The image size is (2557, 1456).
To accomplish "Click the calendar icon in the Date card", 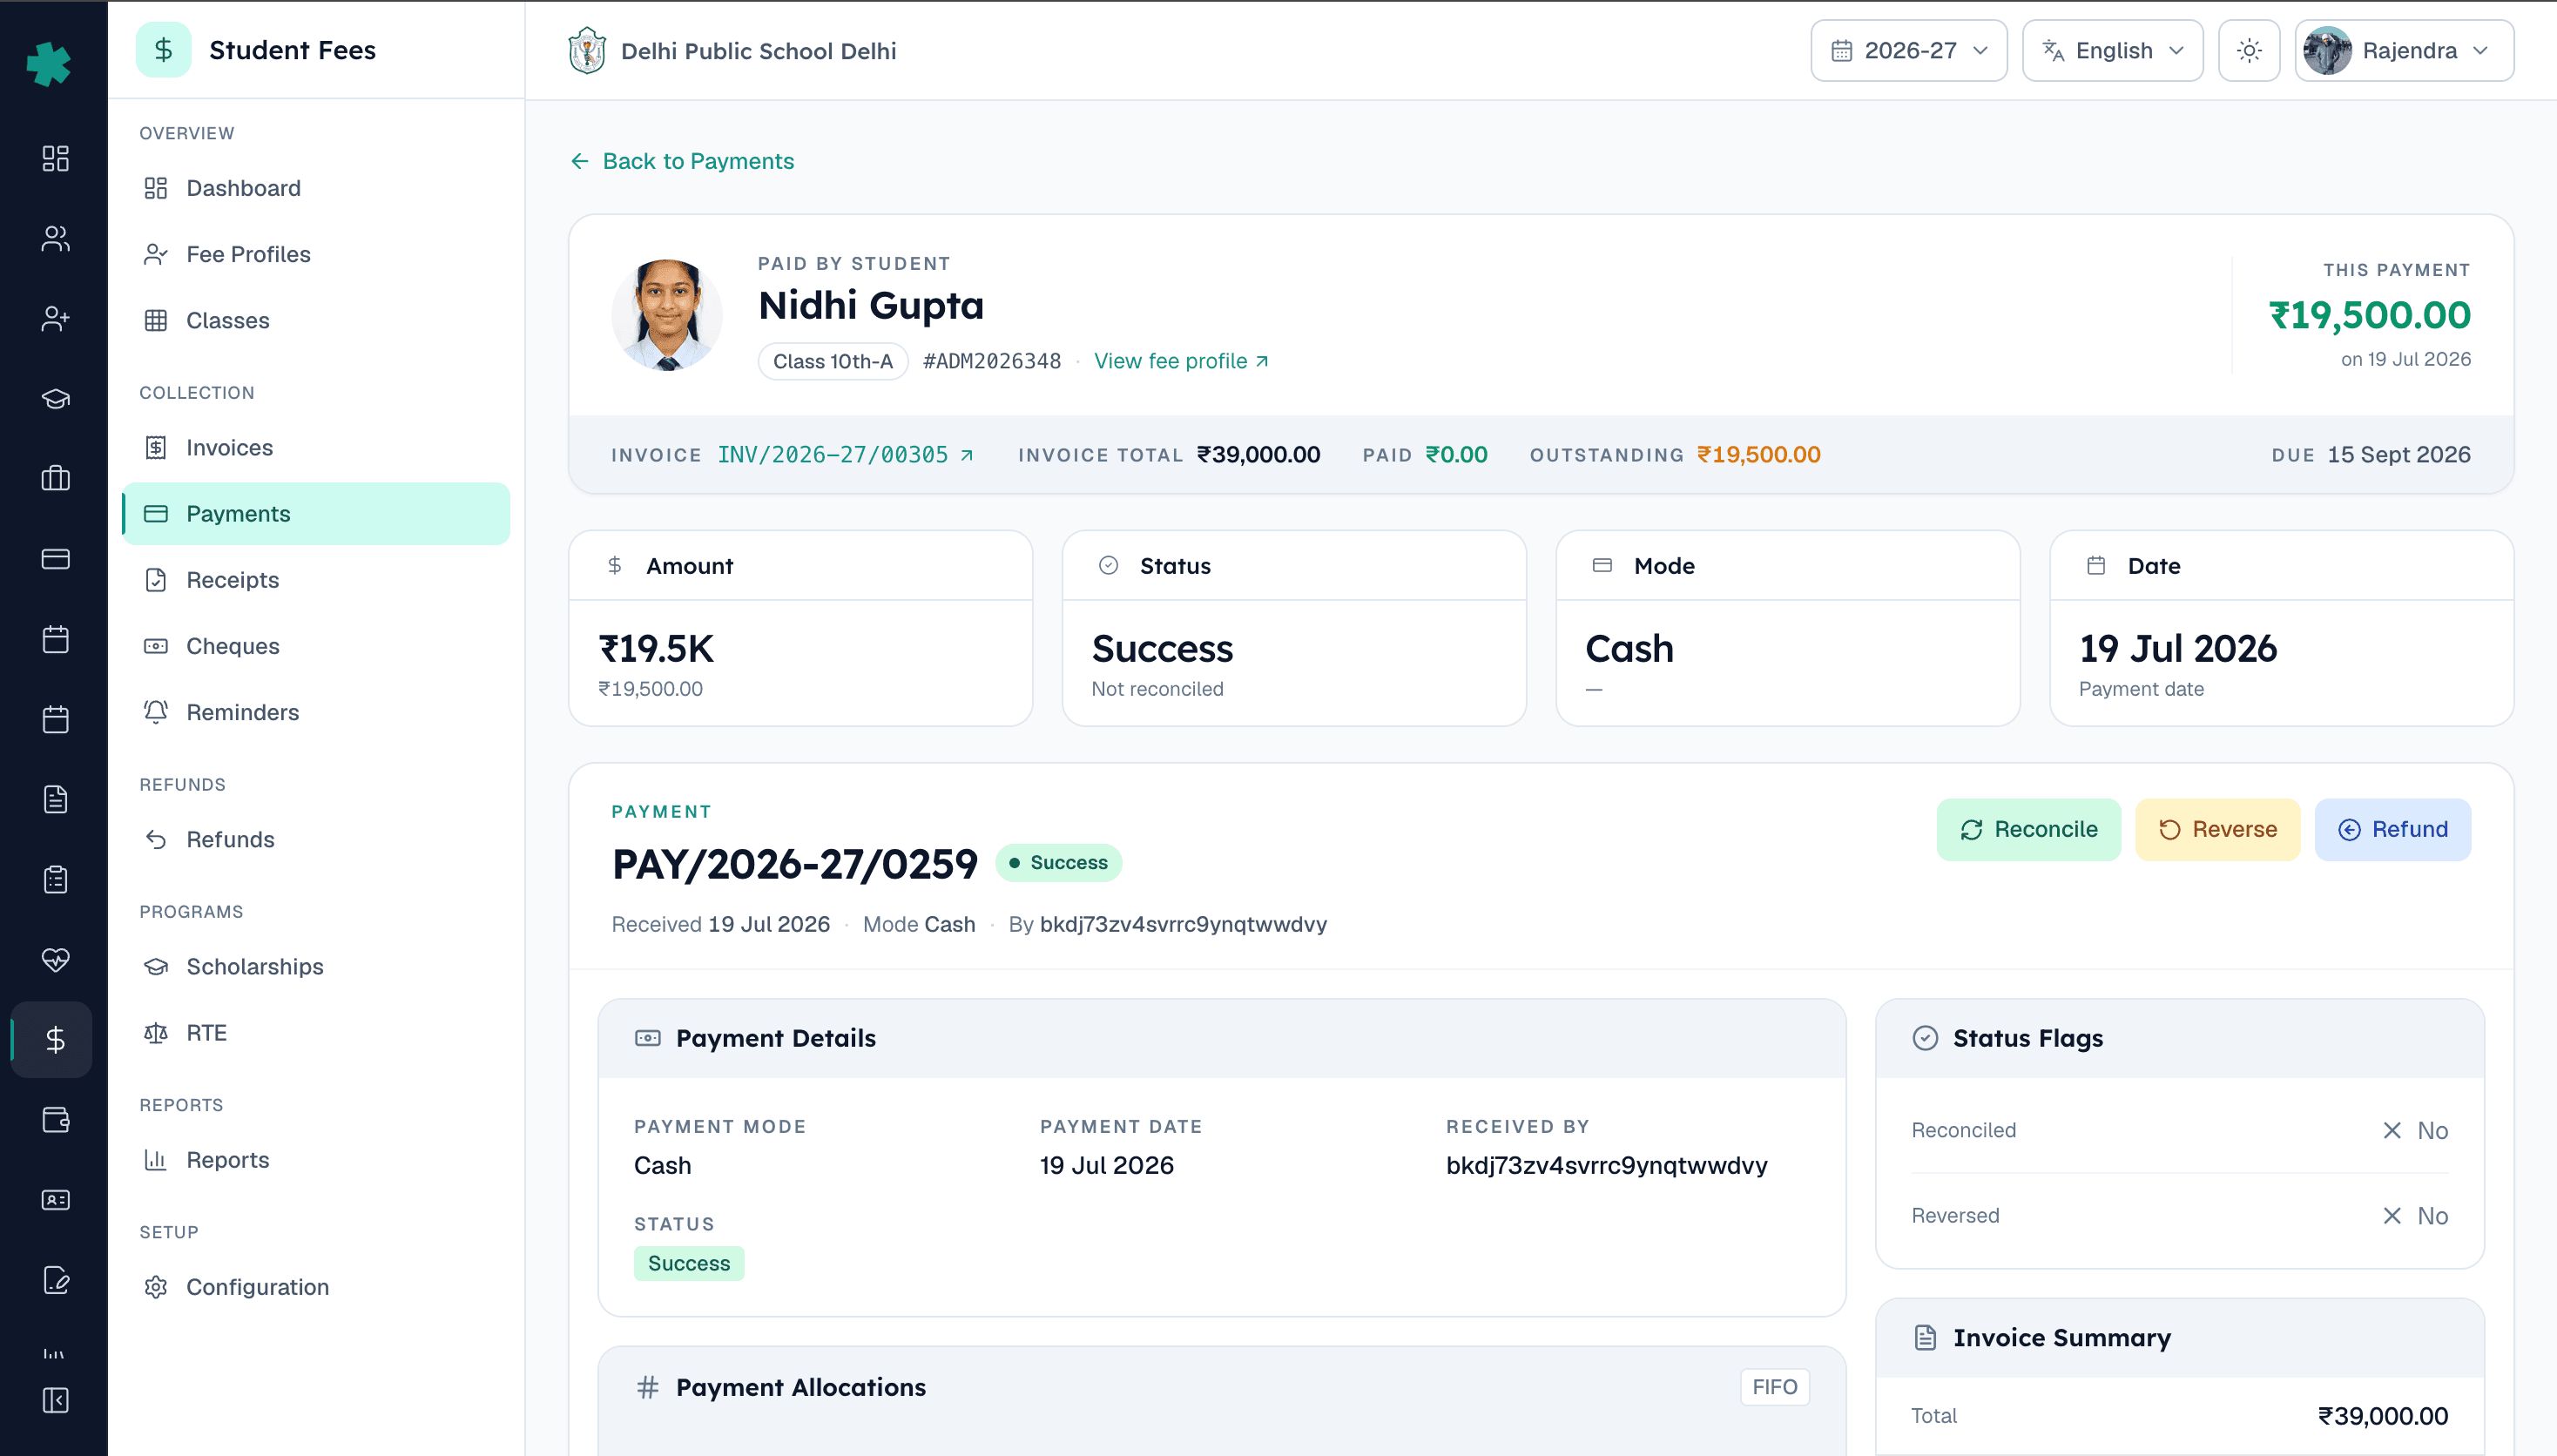I will tap(2095, 566).
